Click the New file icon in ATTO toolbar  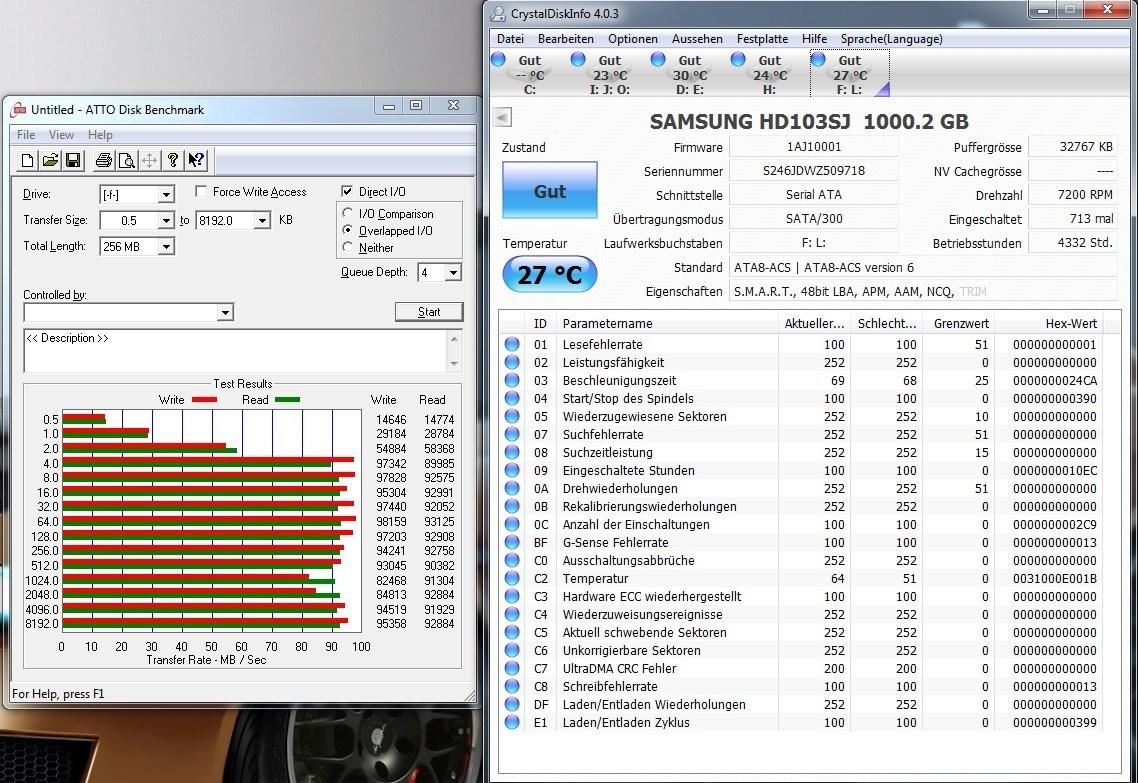pyautogui.click(x=27, y=160)
